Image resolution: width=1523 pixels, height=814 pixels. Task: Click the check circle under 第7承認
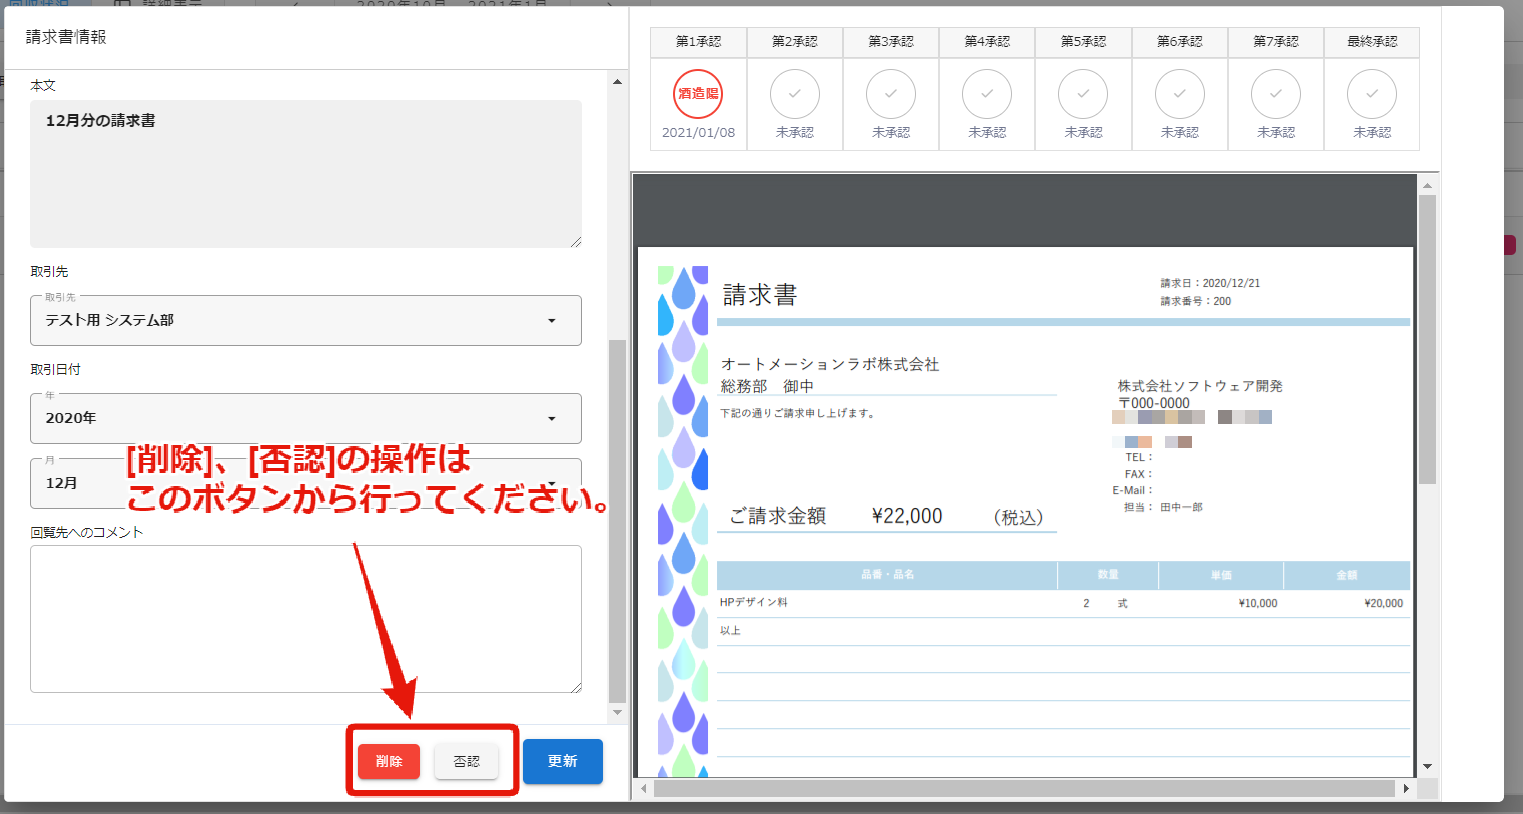pos(1276,94)
